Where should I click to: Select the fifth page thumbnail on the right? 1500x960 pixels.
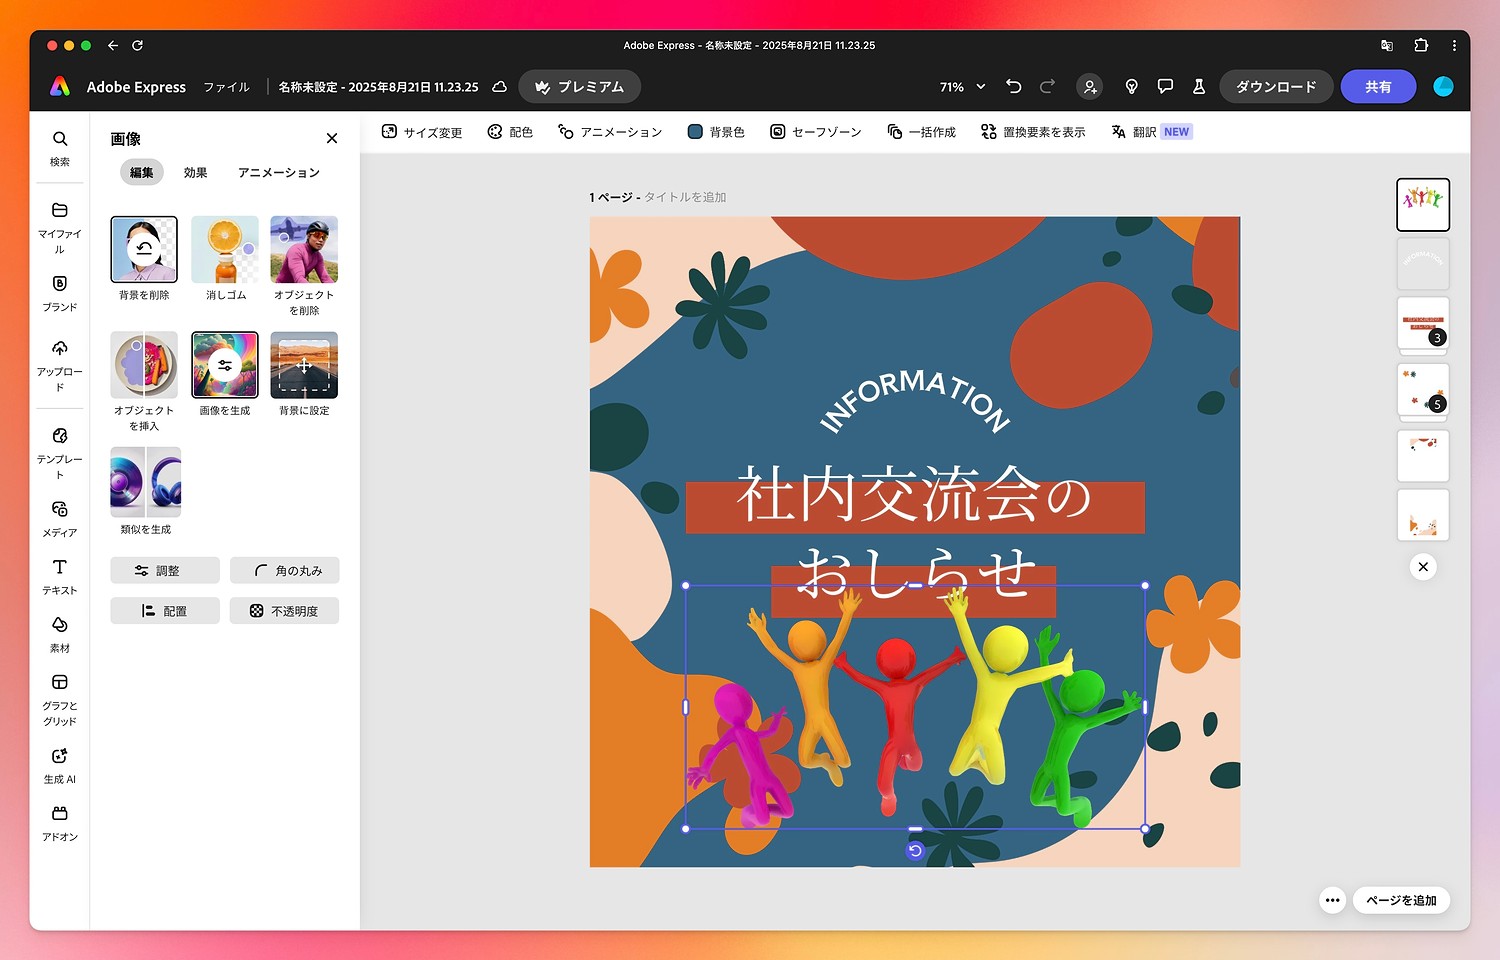click(x=1422, y=456)
